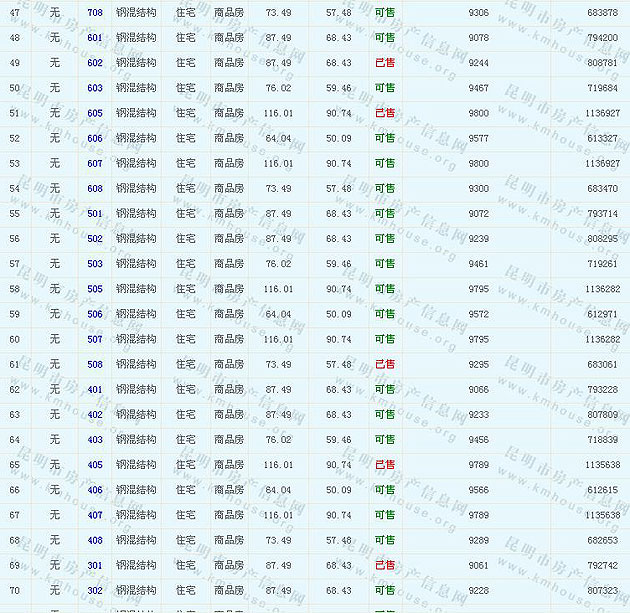The height and width of the screenshot is (613, 630).
Task: Select room 401 link
Action: [95, 390]
